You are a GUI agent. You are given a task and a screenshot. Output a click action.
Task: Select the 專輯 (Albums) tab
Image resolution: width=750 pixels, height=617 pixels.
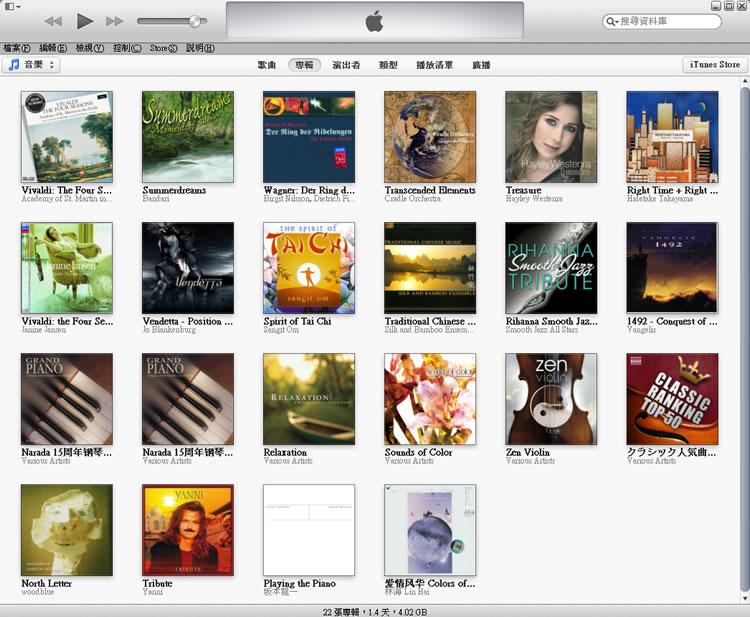[304, 65]
